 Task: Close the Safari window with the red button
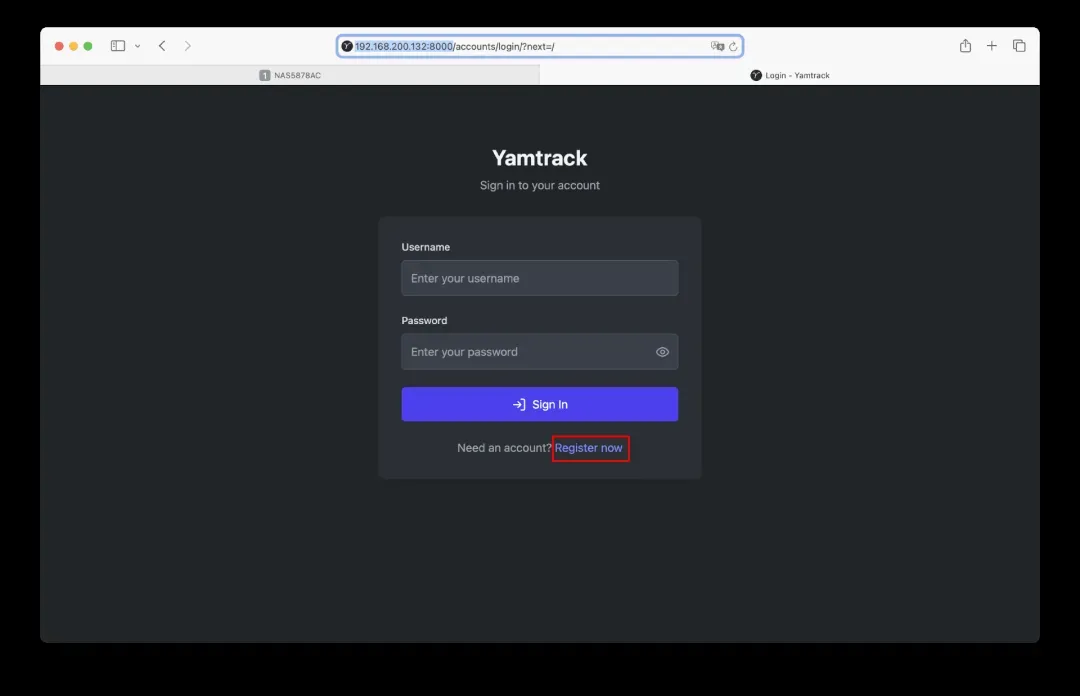click(x=59, y=46)
